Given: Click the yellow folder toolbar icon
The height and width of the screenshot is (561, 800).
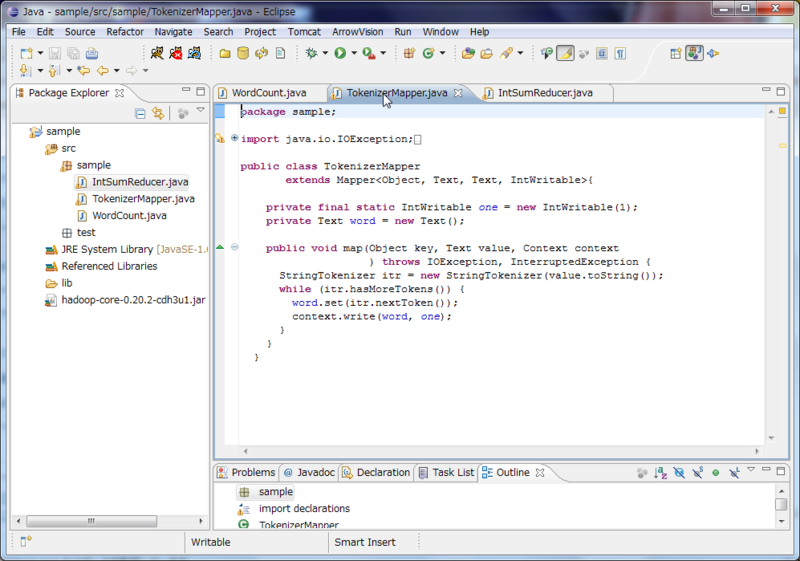Looking at the screenshot, I should pyautogui.click(x=225, y=53).
